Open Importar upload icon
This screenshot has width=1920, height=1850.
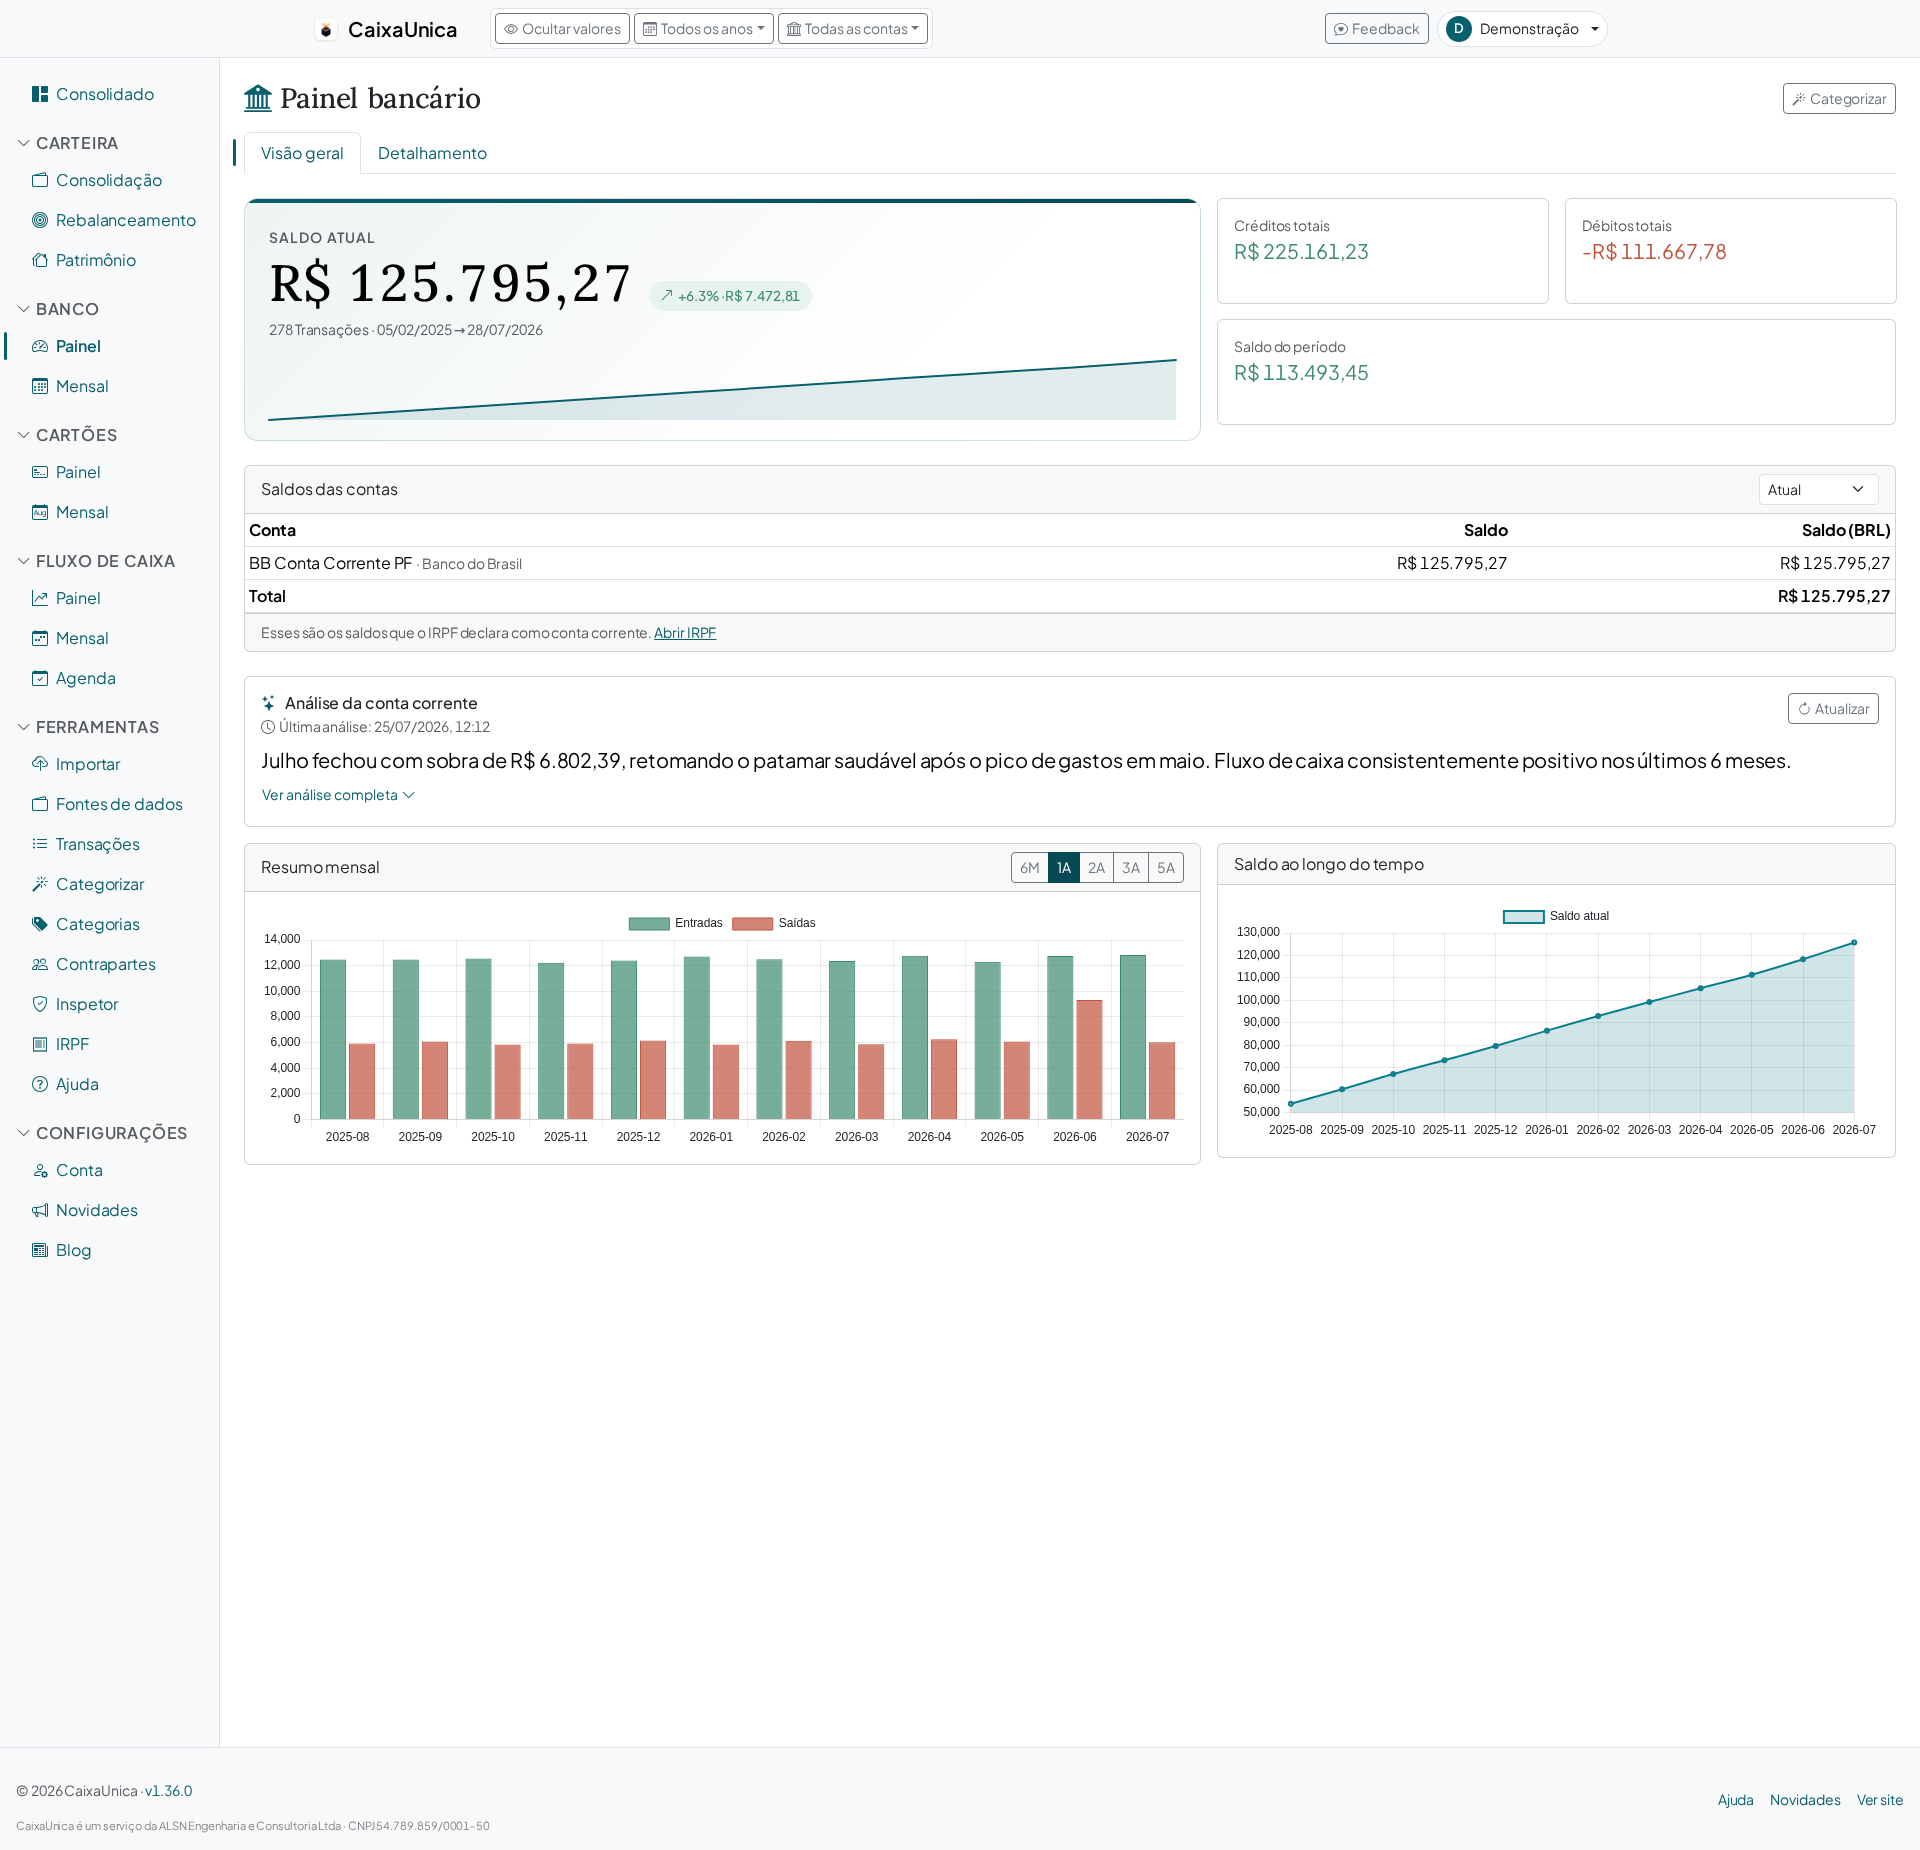(x=40, y=764)
